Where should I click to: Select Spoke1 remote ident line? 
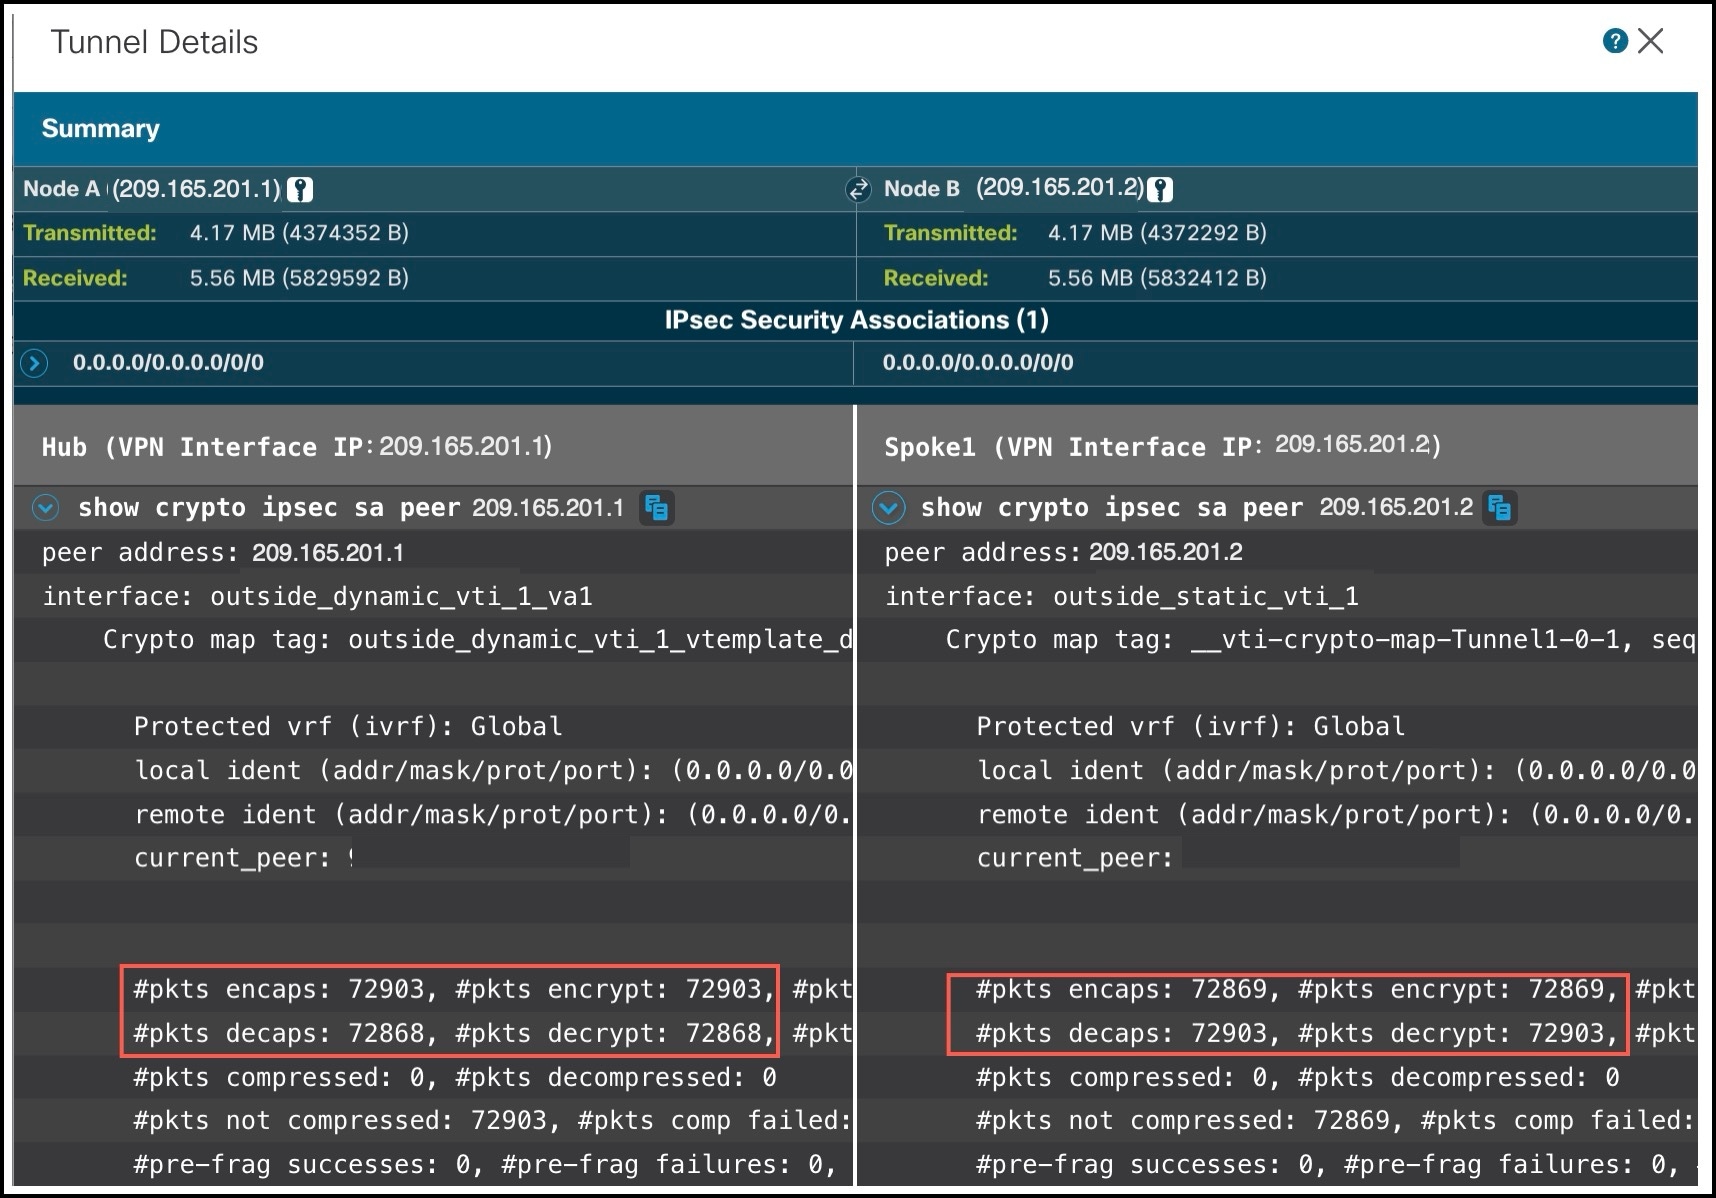tap(1336, 815)
